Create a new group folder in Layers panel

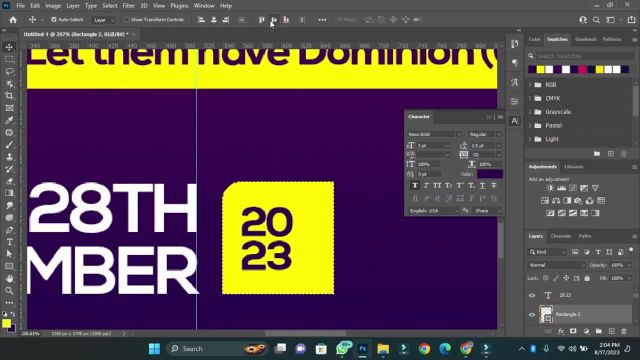[598, 331]
